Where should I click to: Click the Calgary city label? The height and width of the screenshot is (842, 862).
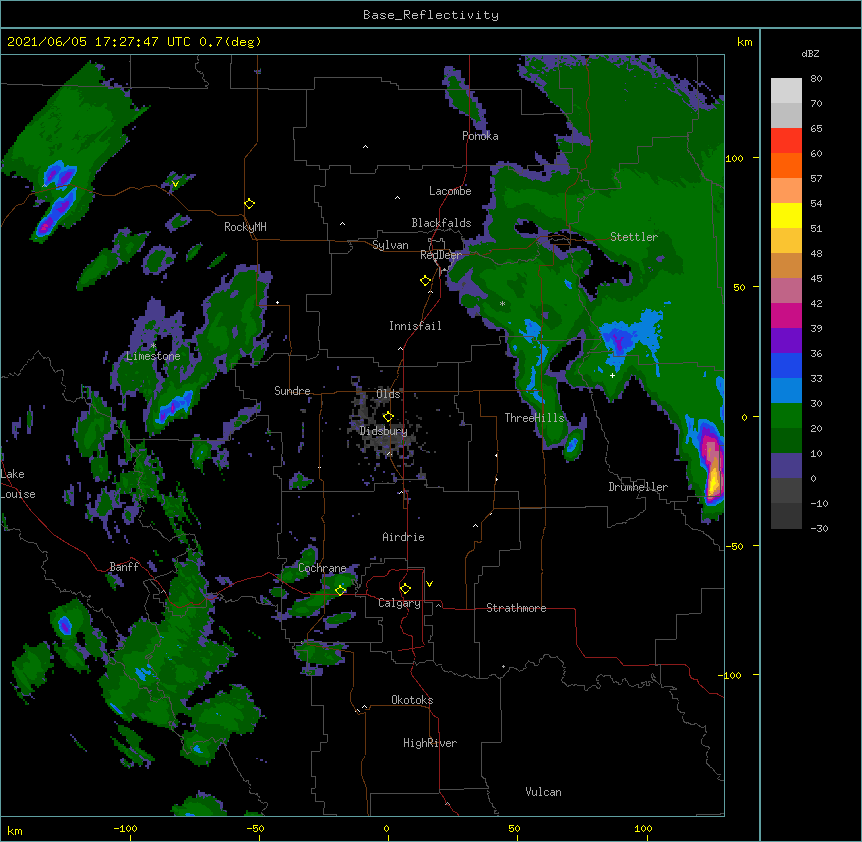[x=399, y=603]
